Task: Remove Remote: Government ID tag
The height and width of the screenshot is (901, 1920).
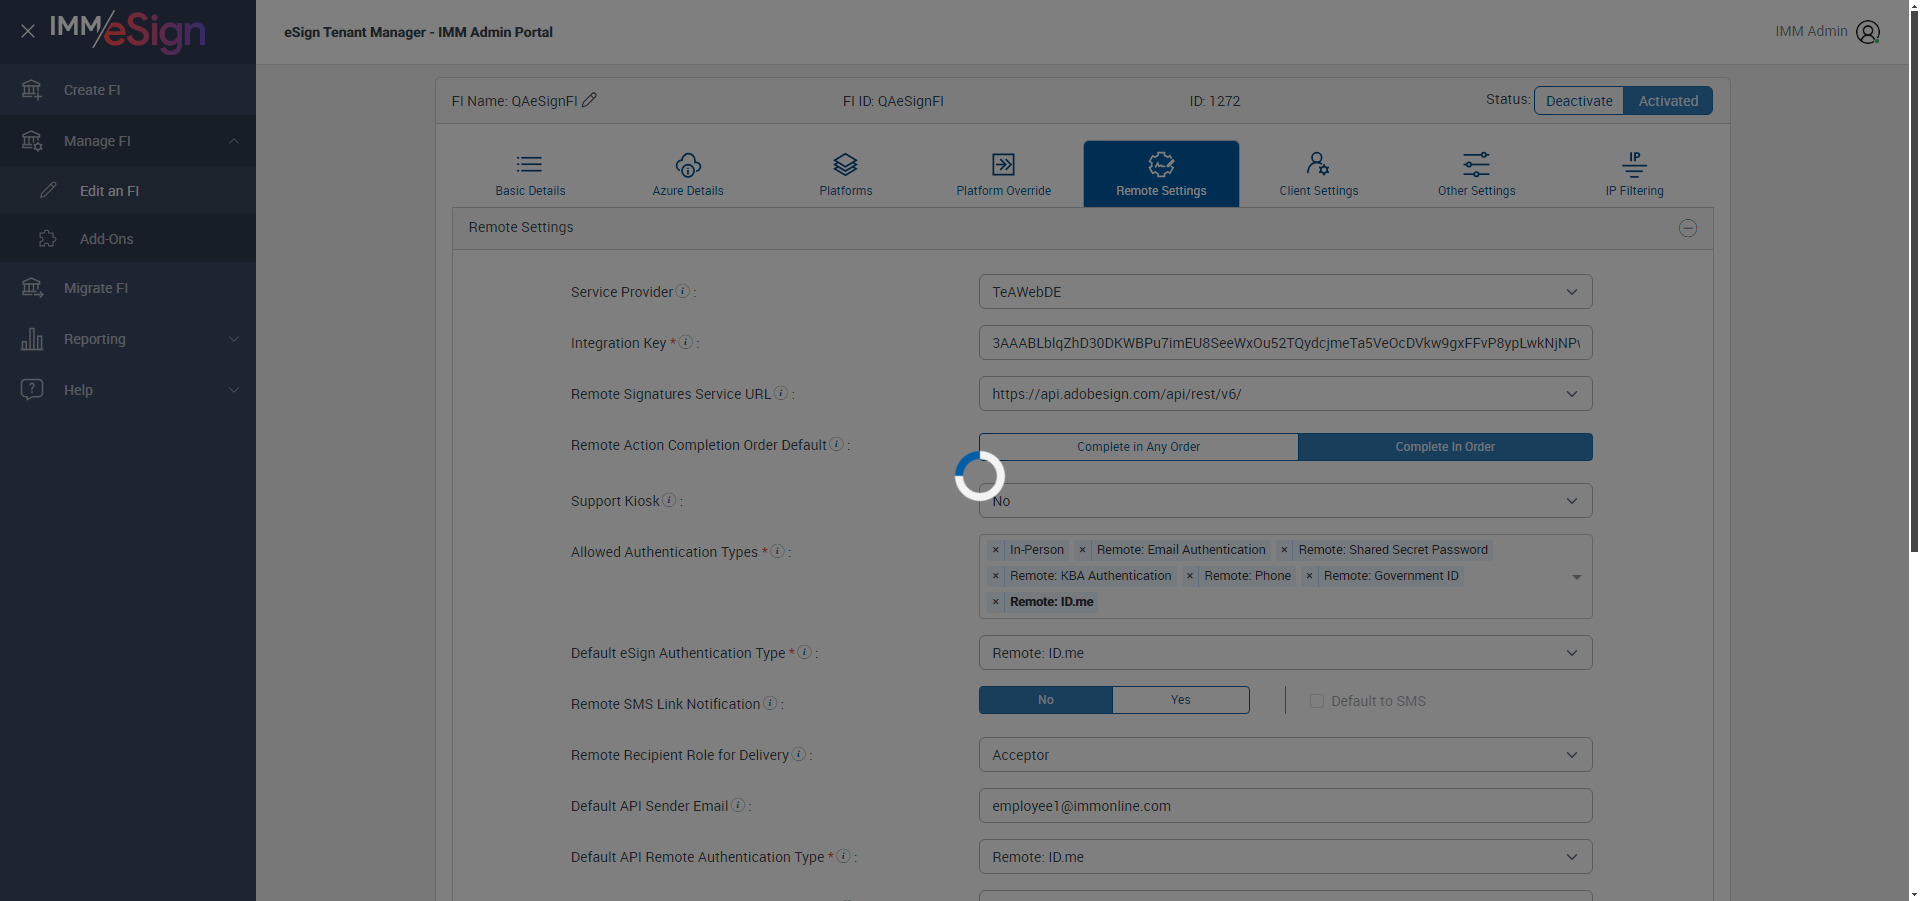Action: pos(1309,576)
